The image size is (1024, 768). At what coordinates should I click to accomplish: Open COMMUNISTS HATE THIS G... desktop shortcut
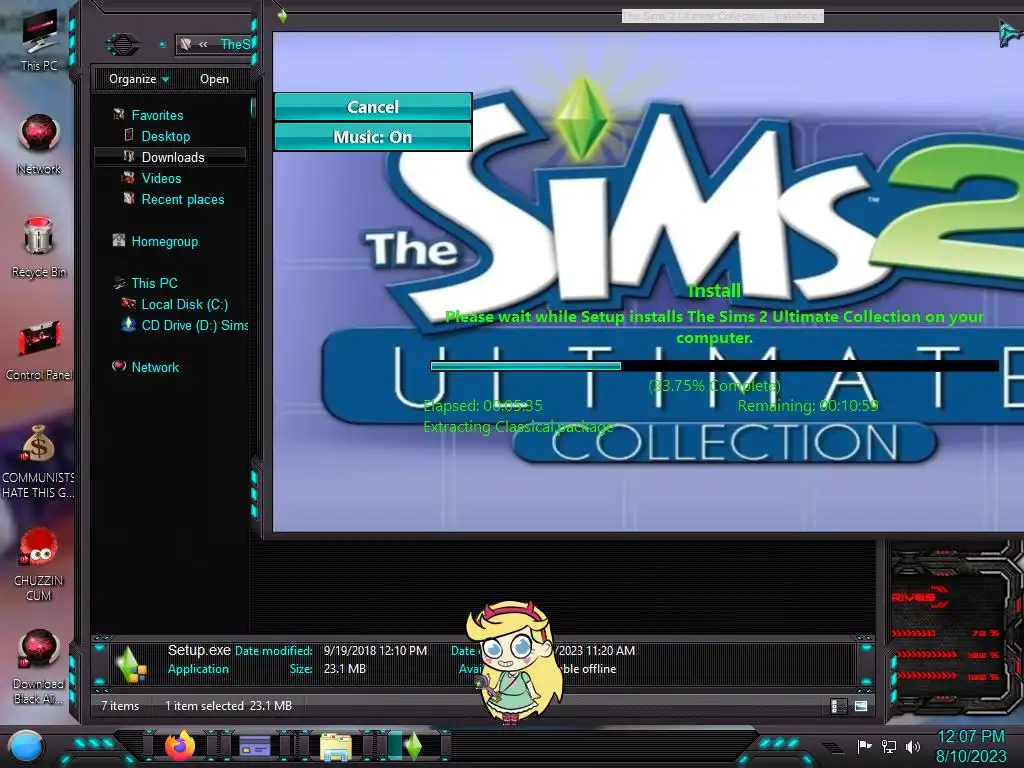[39, 462]
